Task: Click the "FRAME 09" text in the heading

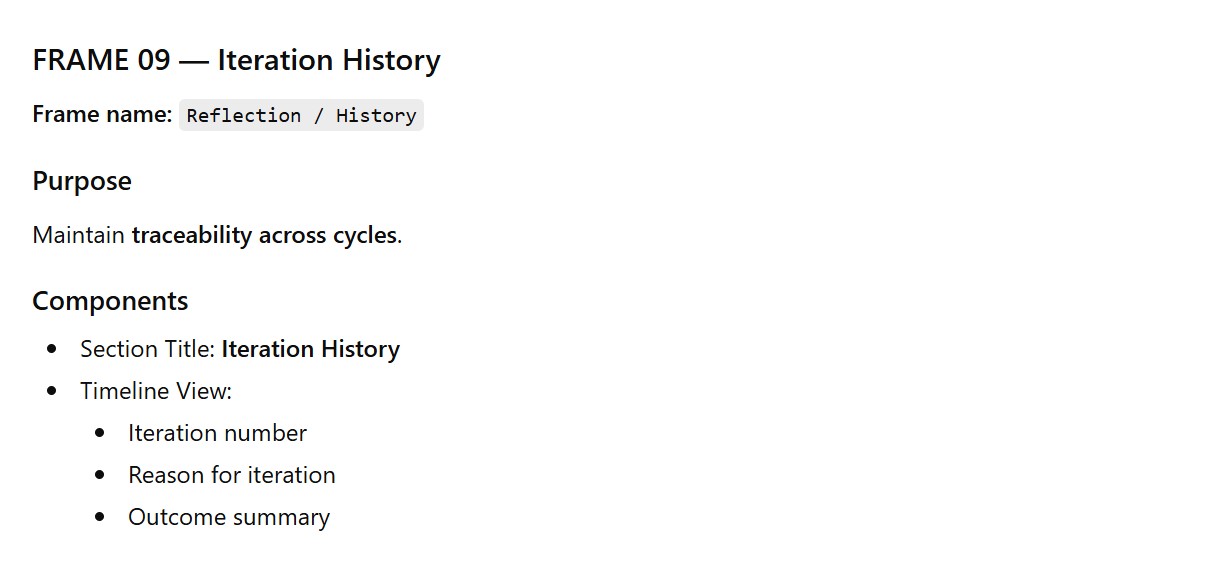Action: pos(101,61)
